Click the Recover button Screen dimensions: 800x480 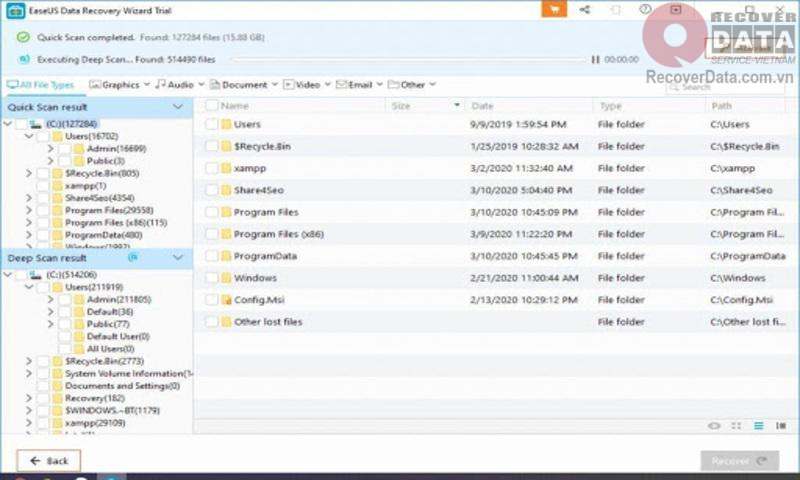[740, 461]
